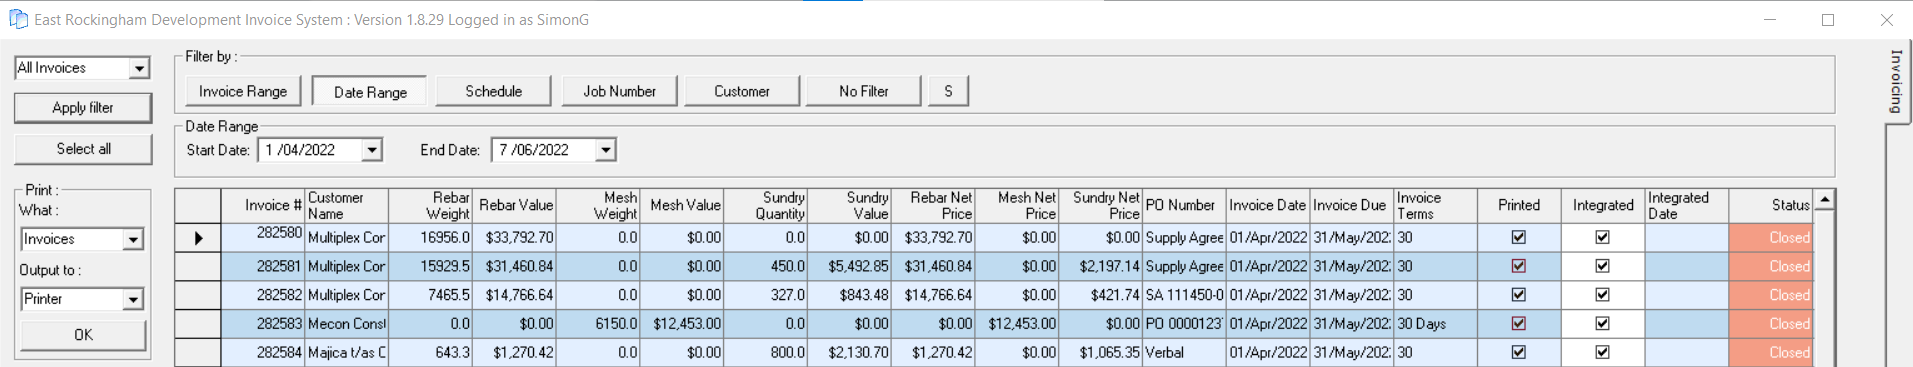Filter by Customer
This screenshot has width=1913, height=367.
coord(742,91)
